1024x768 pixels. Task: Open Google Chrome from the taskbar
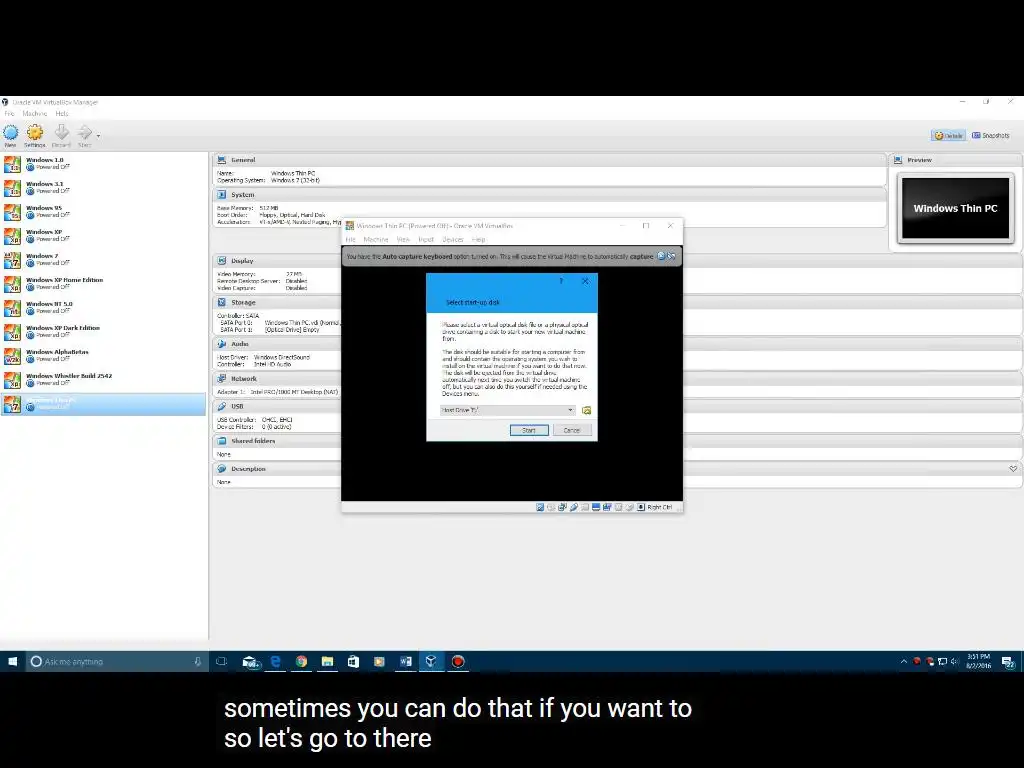(301, 662)
